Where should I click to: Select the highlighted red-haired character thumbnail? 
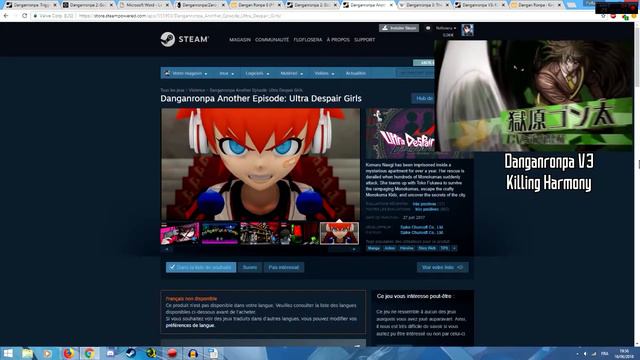click(339, 233)
